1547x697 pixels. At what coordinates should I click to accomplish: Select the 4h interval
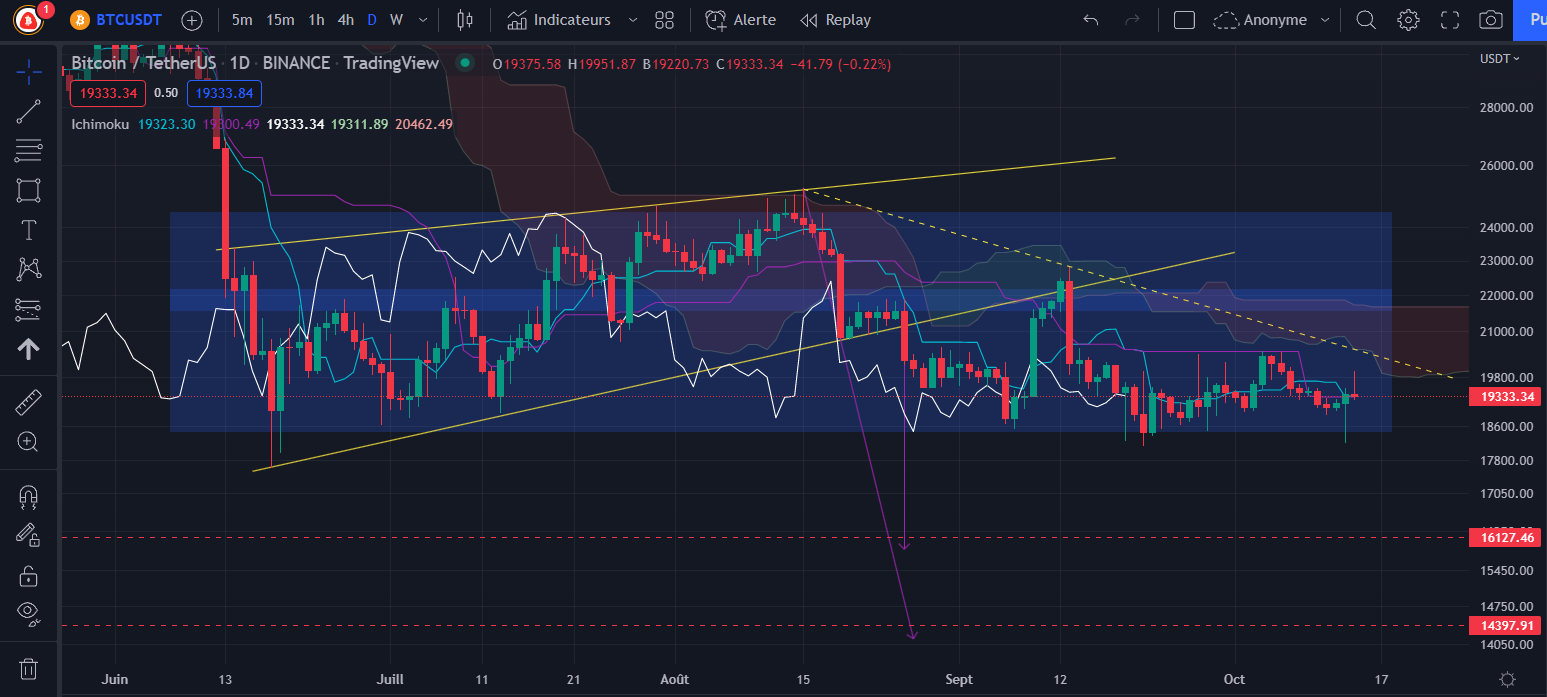pos(345,19)
